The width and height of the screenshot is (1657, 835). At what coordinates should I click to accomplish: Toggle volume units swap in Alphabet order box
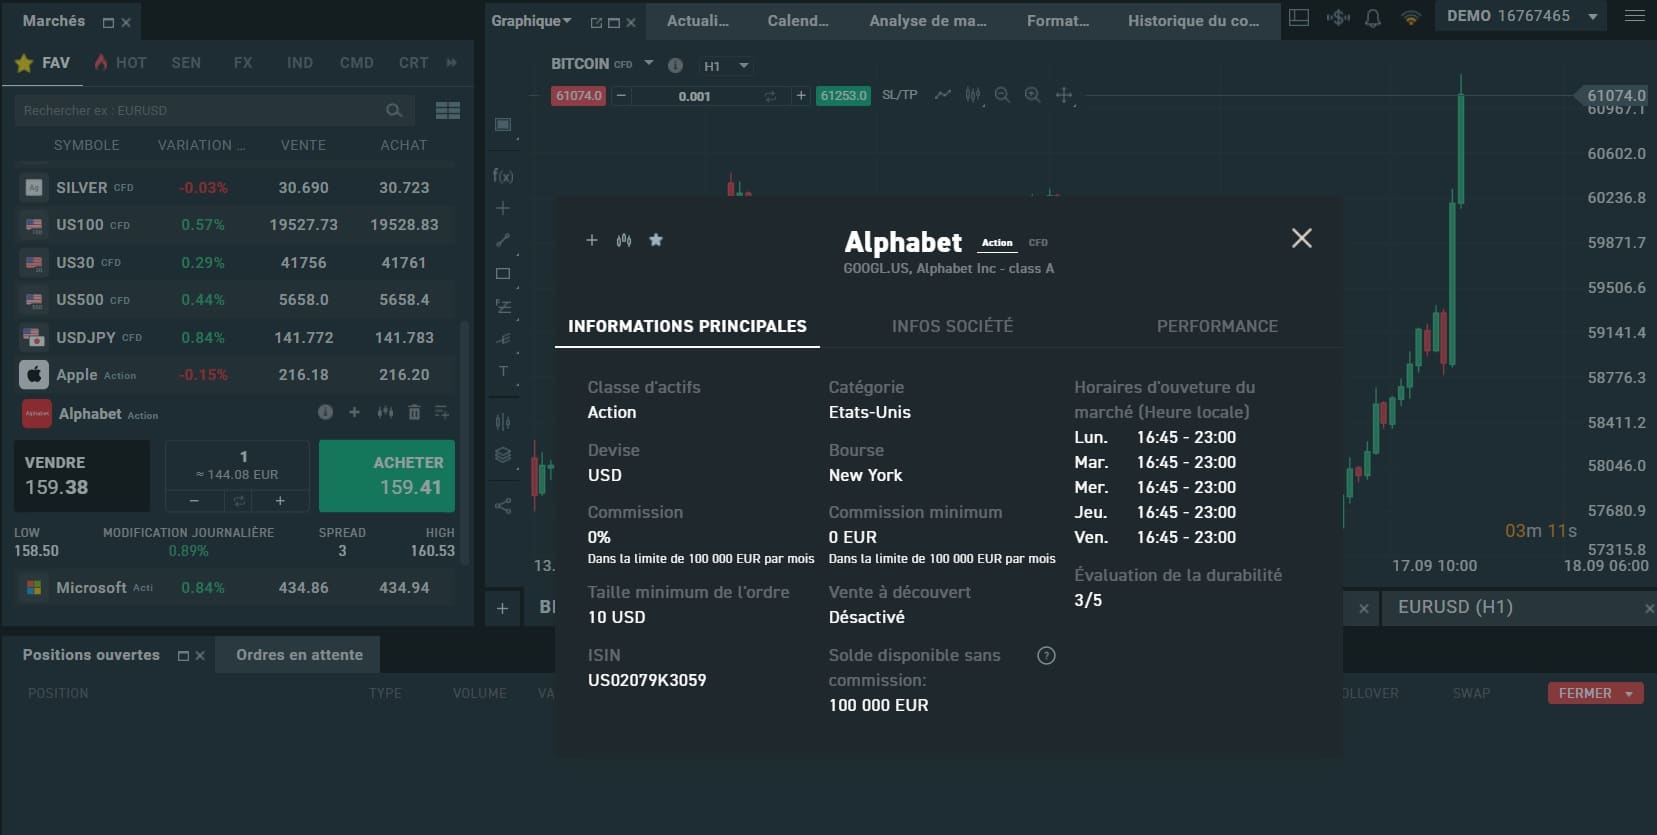(239, 500)
